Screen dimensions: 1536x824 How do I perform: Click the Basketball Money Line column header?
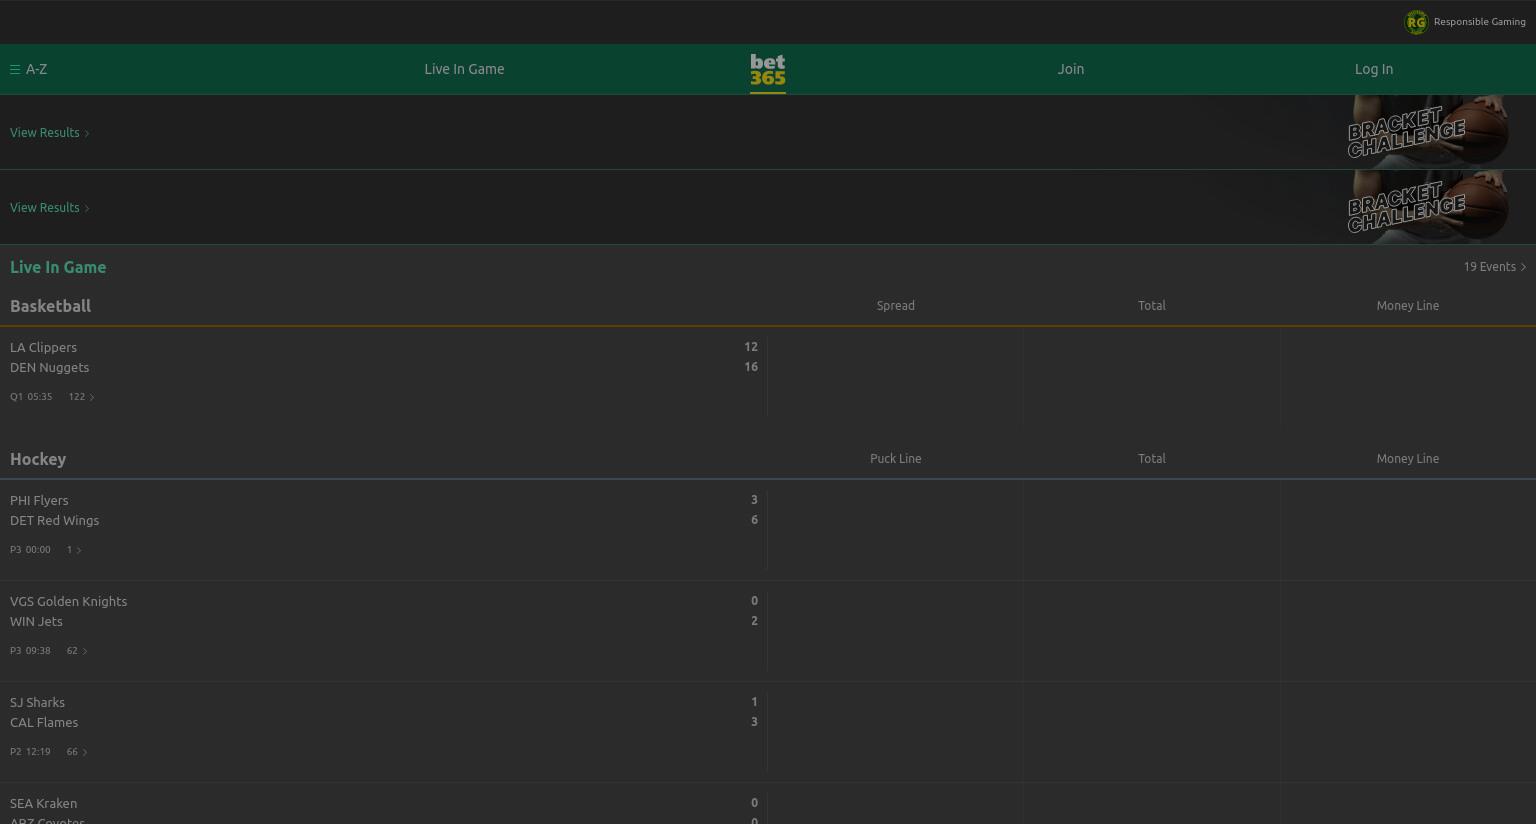[x=1408, y=306]
